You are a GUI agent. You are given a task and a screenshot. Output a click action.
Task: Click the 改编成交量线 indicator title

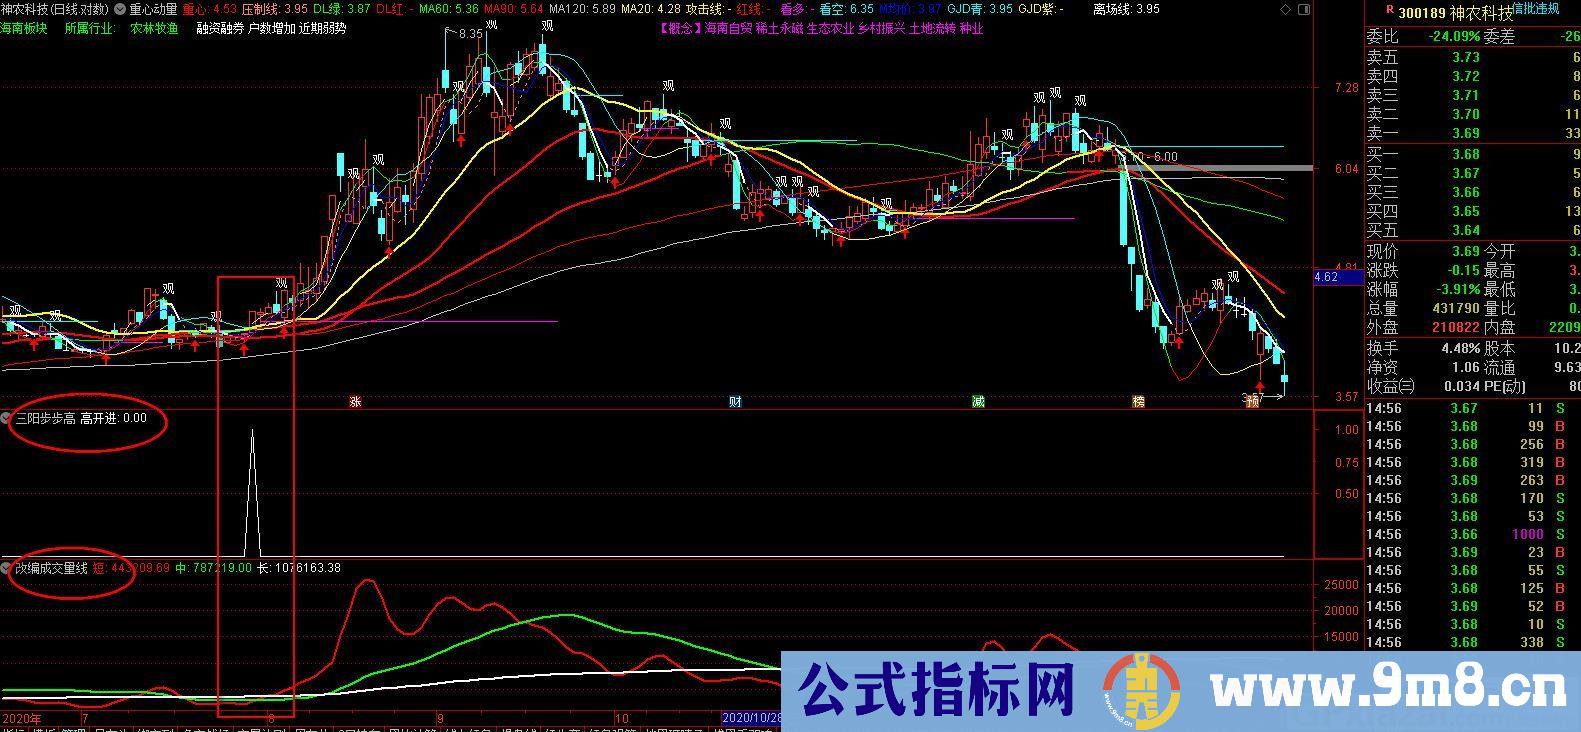click(x=51, y=567)
